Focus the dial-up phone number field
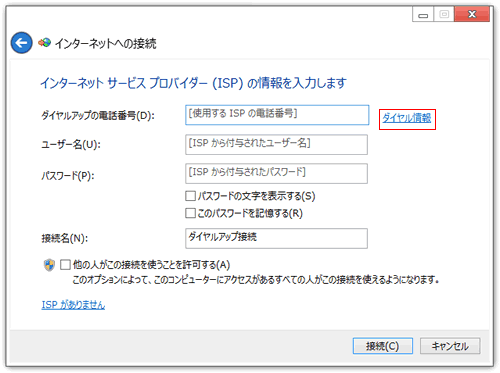Viewport: 500px width, 373px height. coord(277,115)
